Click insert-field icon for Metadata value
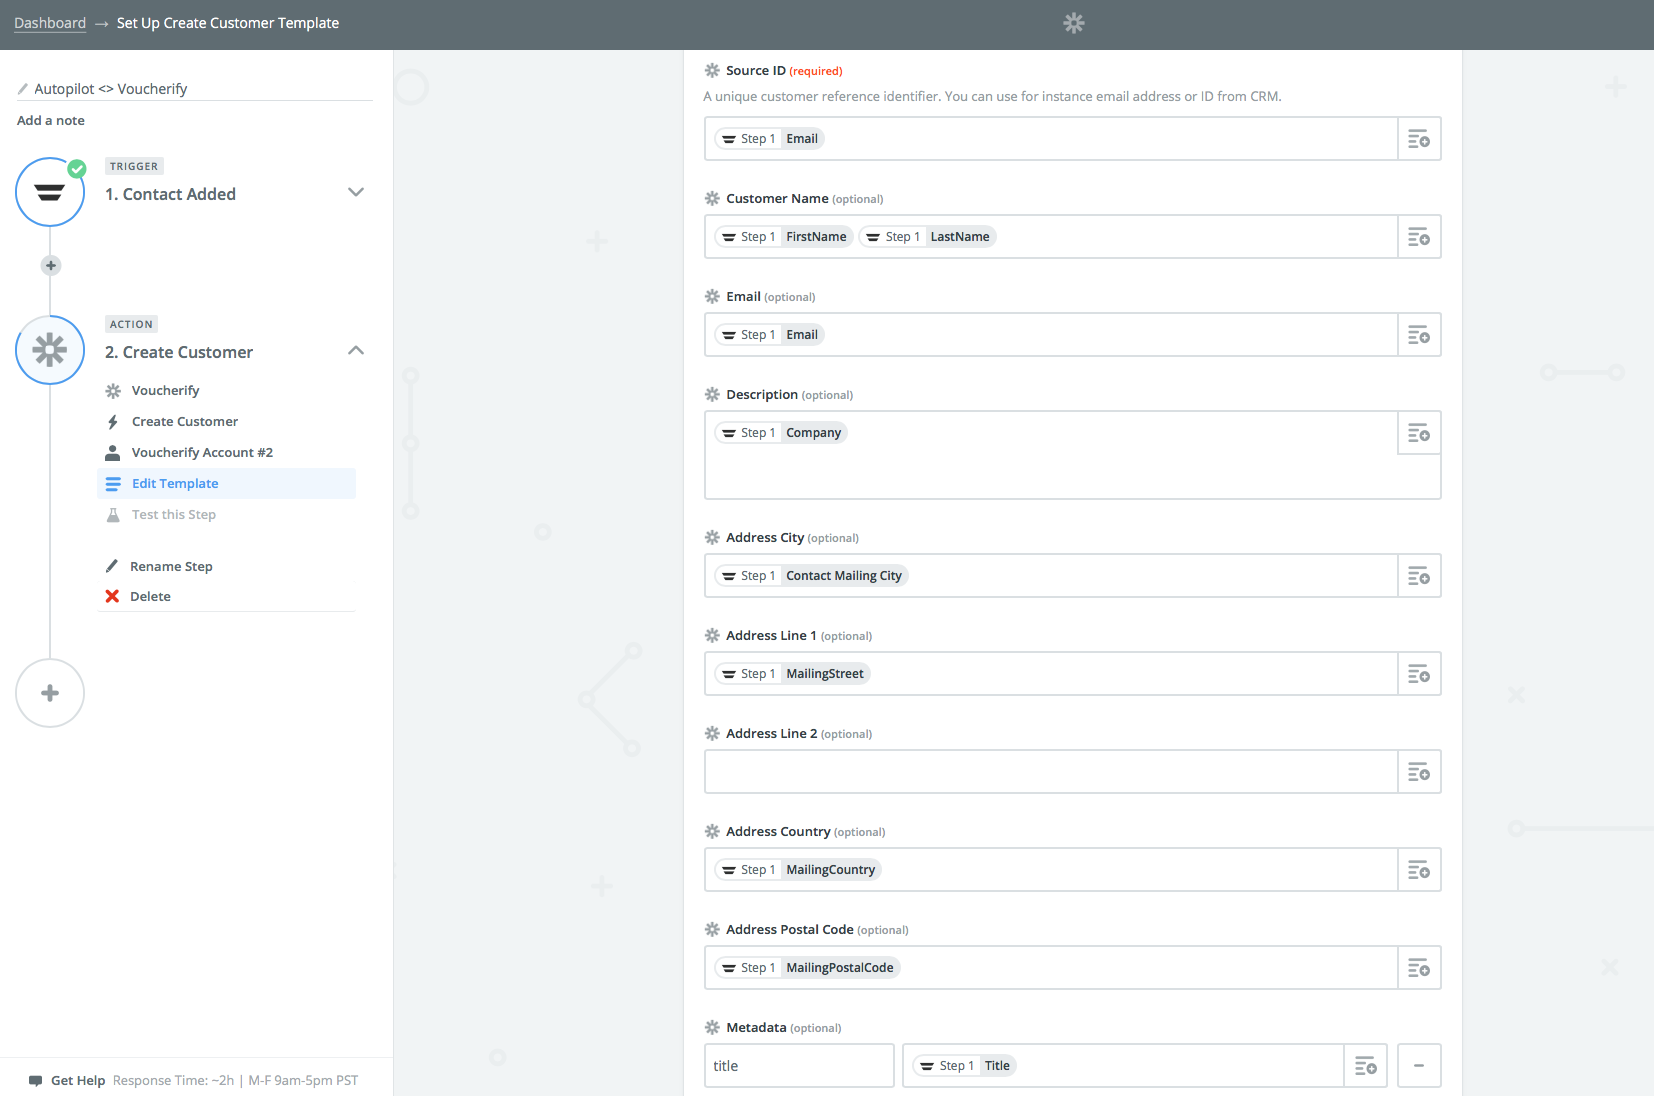This screenshot has width=1654, height=1096. pos(1365,1066)
